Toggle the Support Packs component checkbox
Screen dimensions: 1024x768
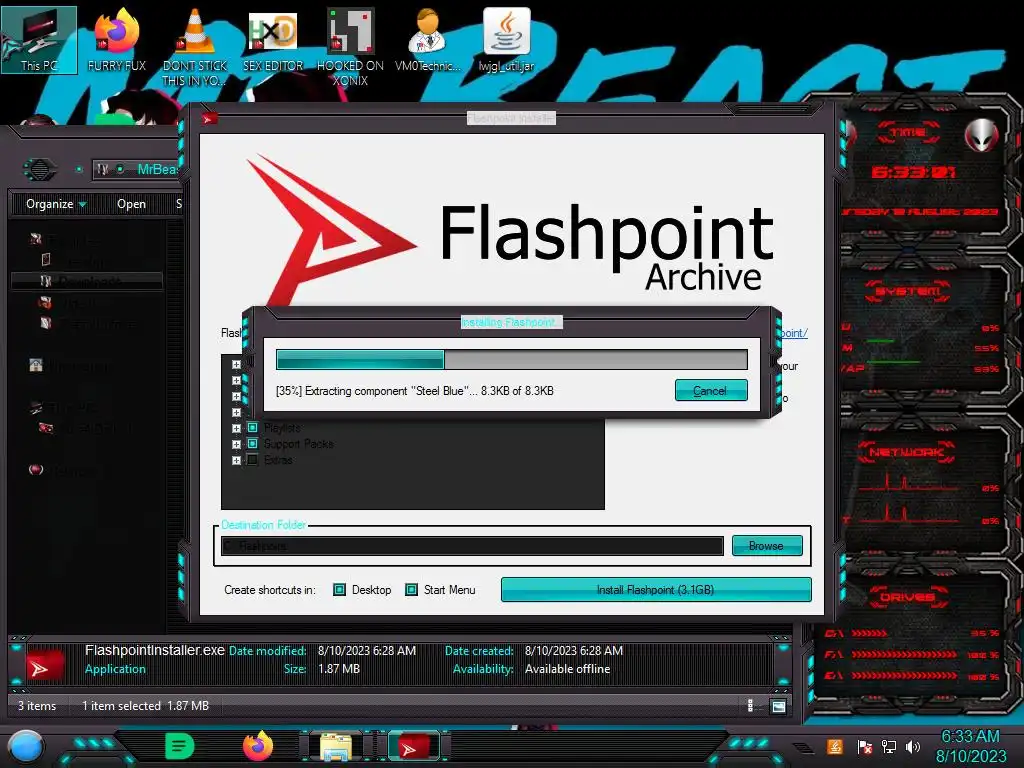coord(253,444)
